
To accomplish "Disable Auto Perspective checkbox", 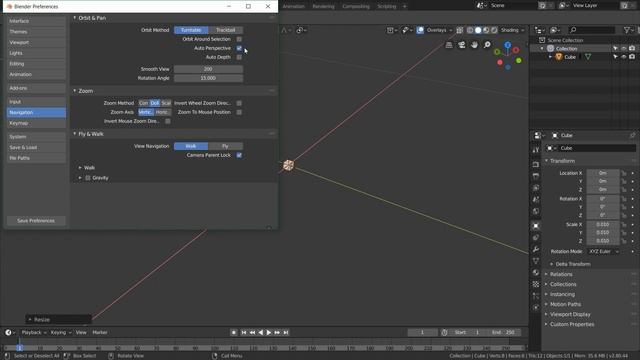I will (x=239, y=48).
